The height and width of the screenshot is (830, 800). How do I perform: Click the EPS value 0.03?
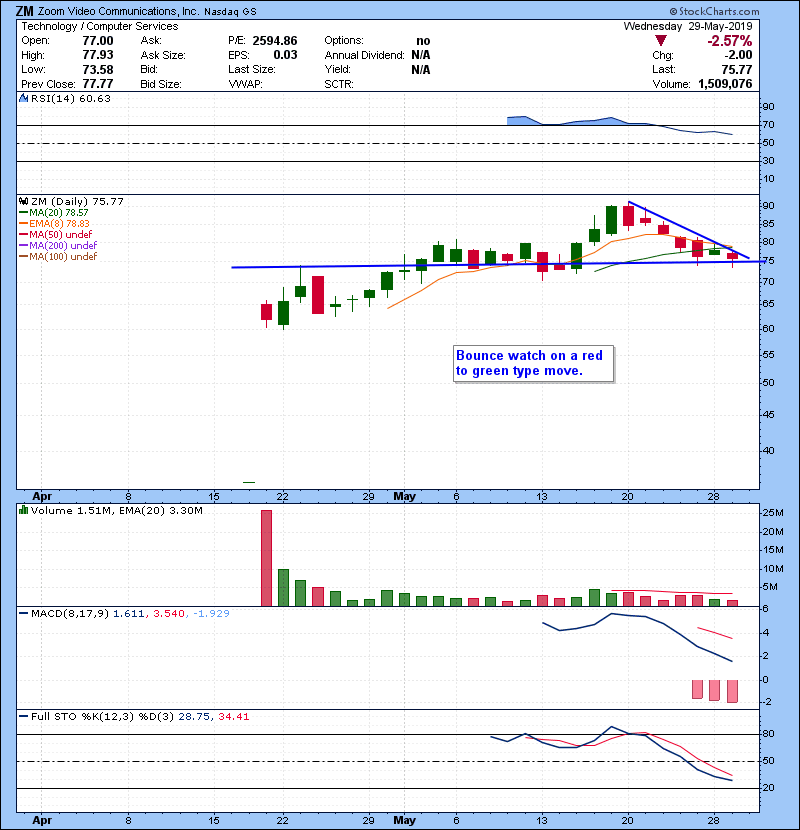(x=285, y=55)
